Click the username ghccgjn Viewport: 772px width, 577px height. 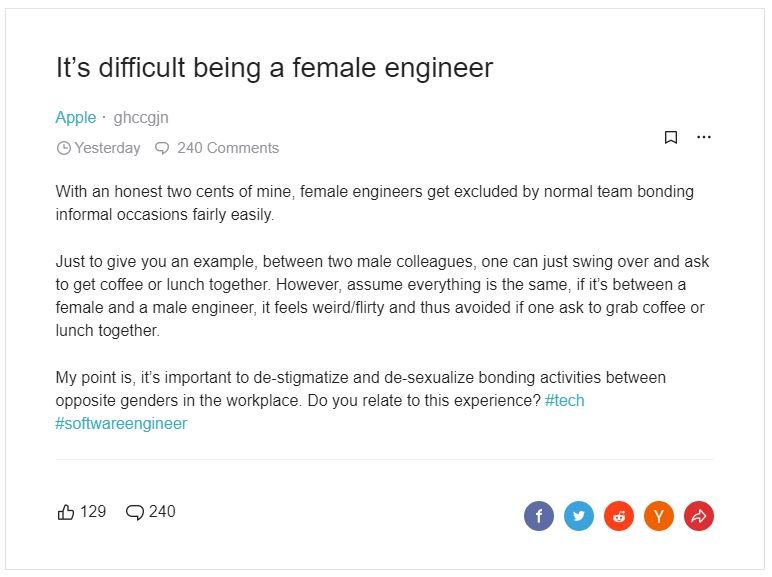(141, 118)
